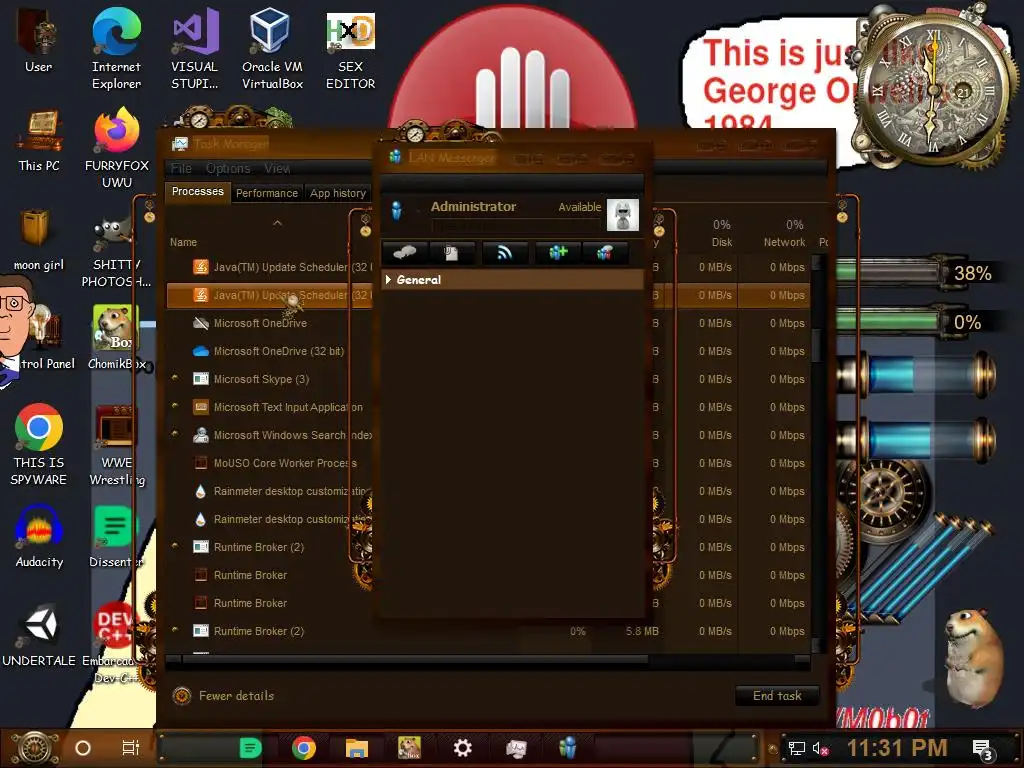Select the Microsoft OneDrive (32 bit) process
This screenshot has width=1024, height=768.
point(279,351)
